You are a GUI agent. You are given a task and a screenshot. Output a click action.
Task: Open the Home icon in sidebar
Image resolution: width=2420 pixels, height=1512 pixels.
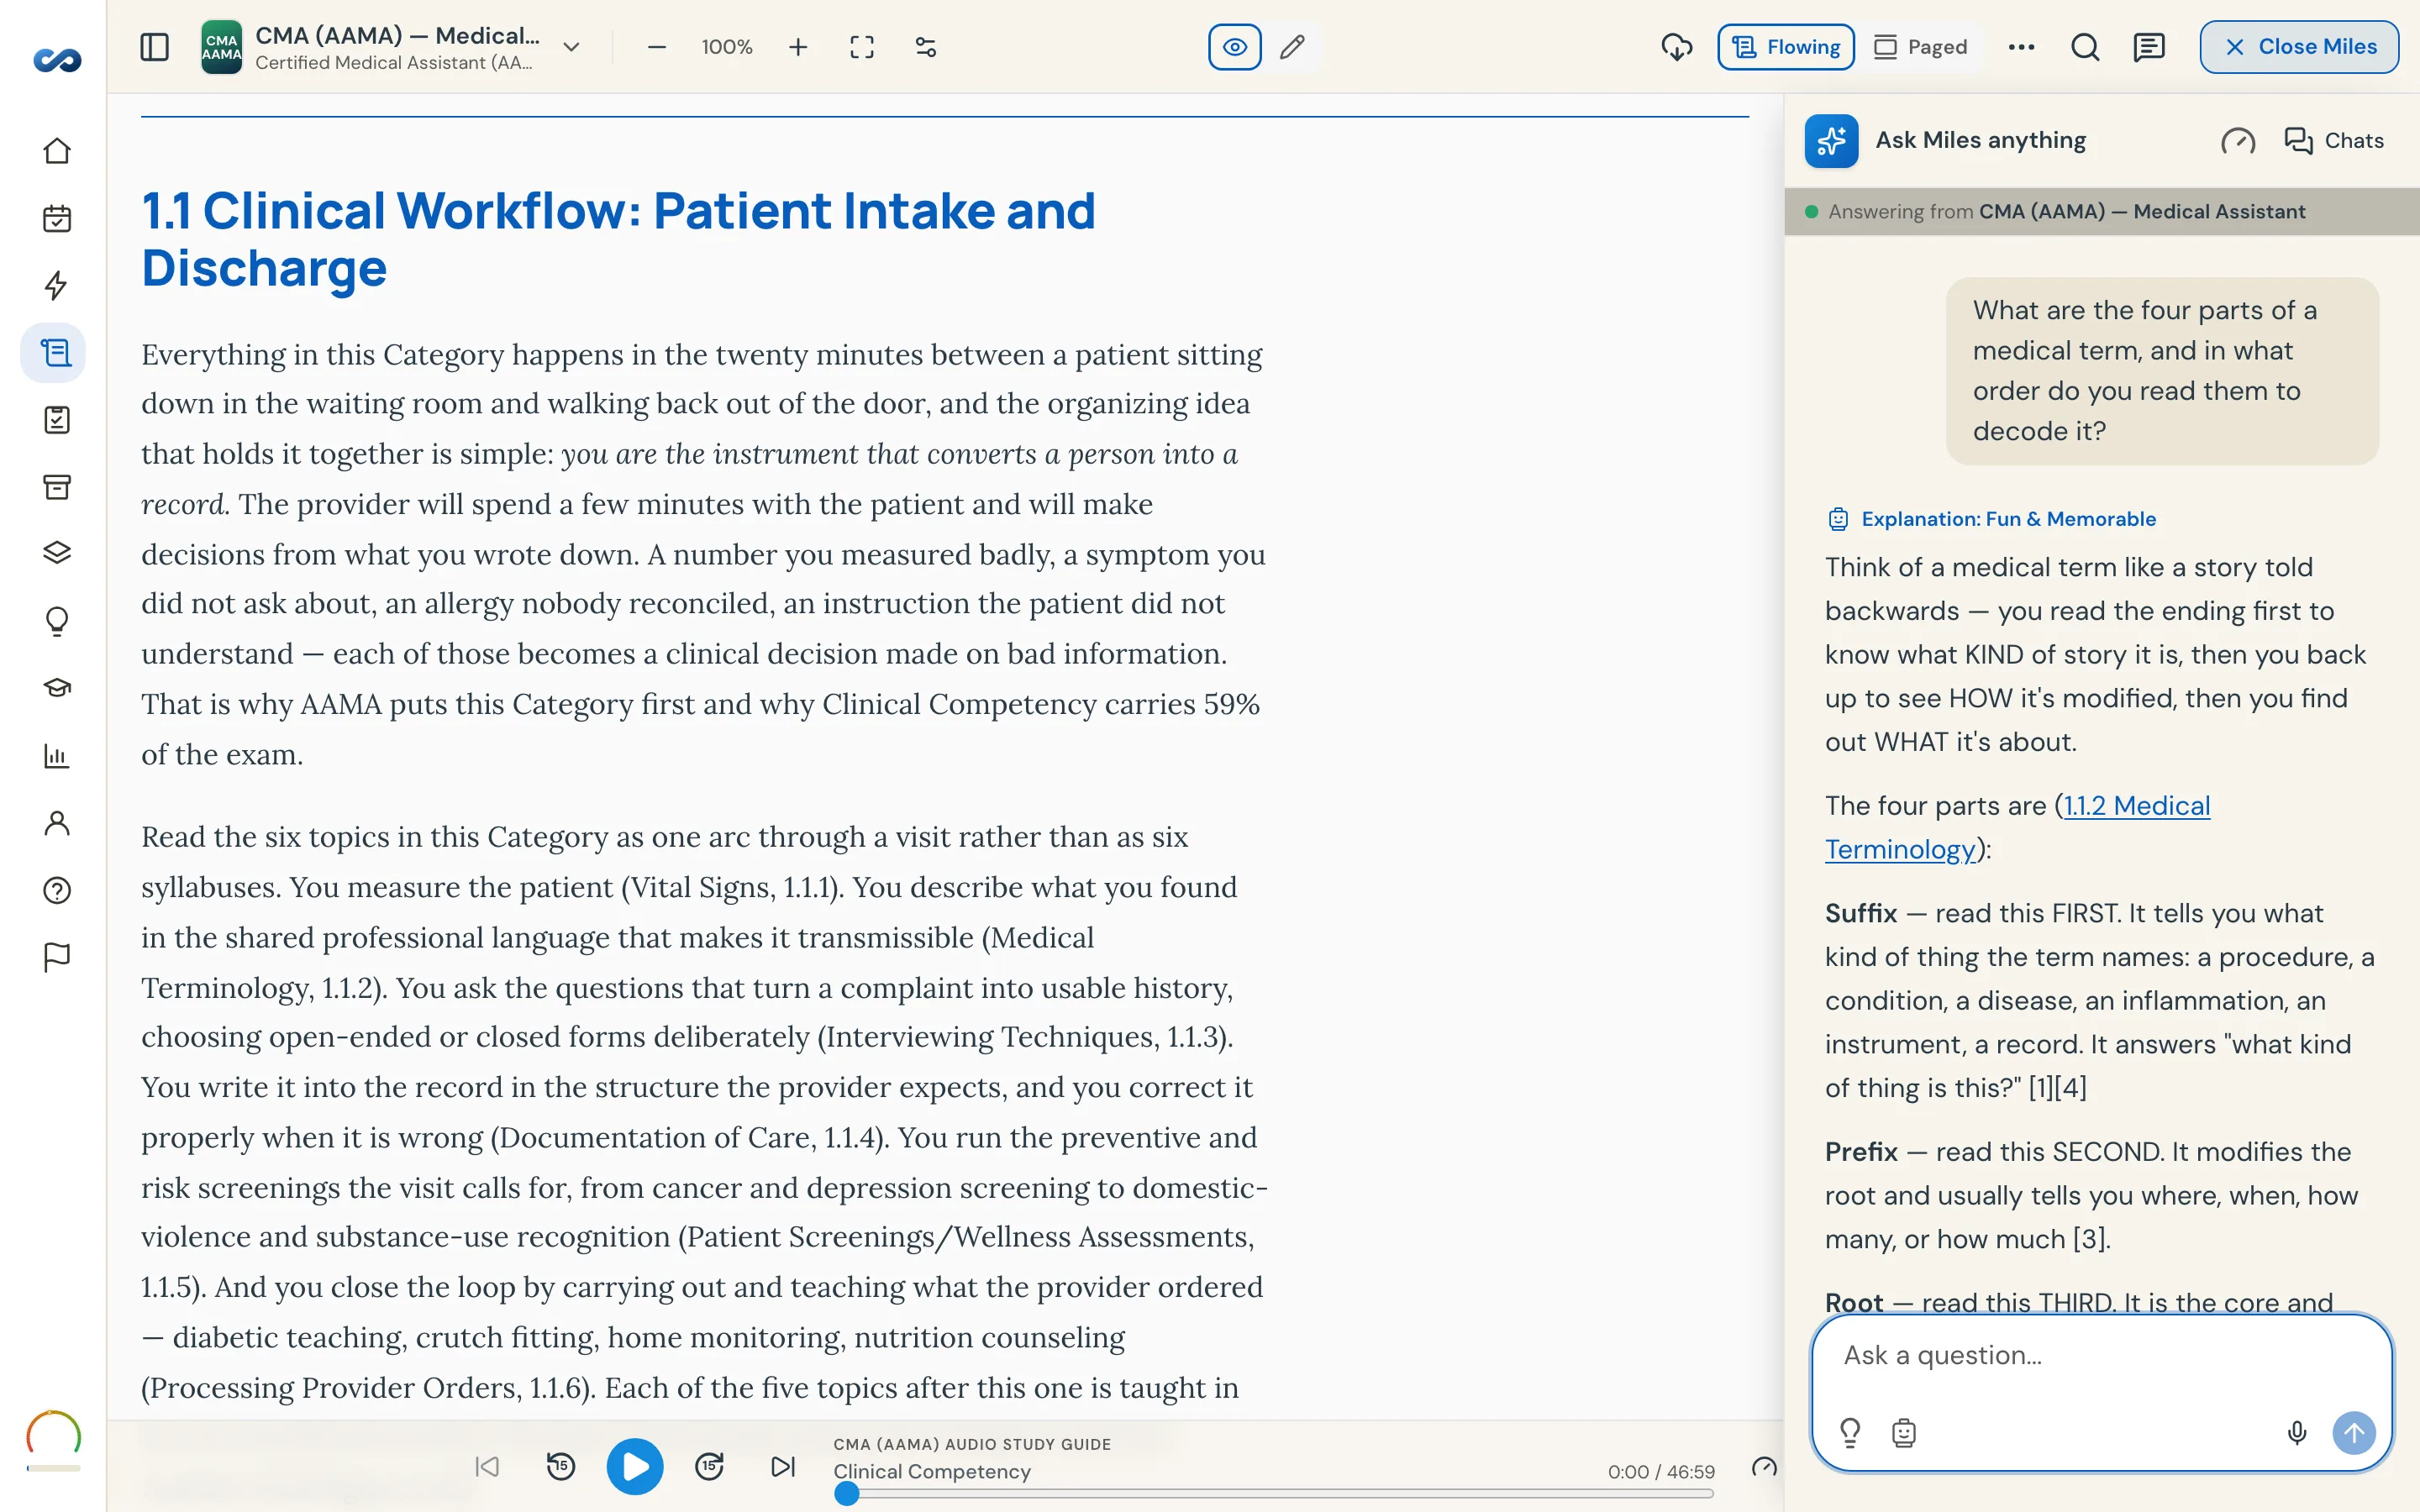(x=57, y=151)
